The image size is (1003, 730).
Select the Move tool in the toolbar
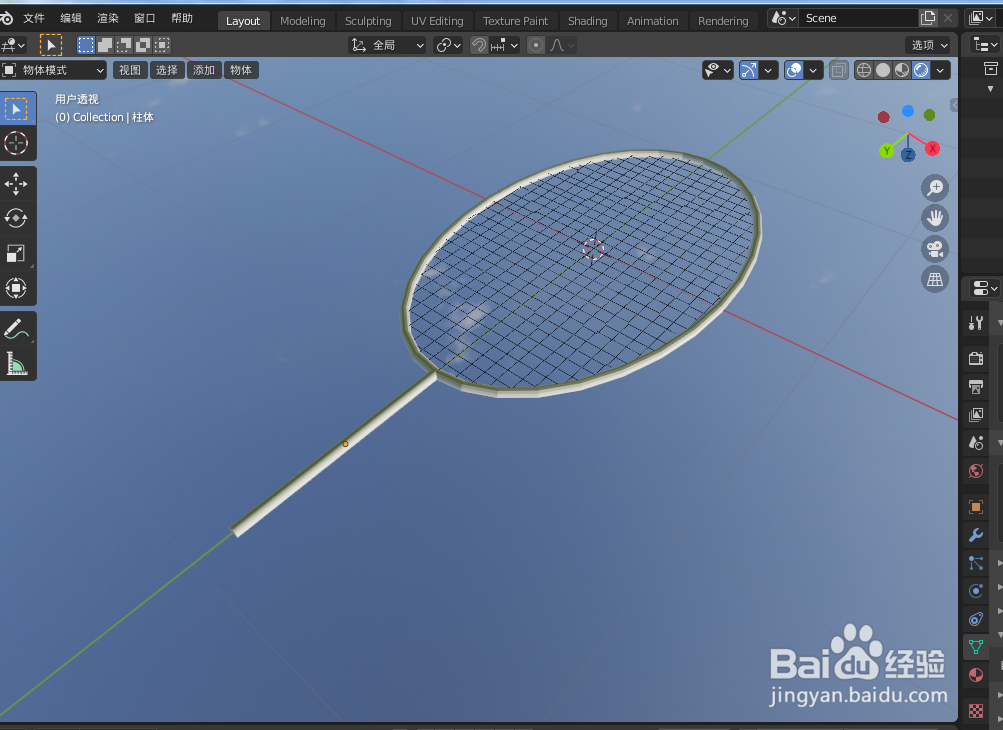[16, 183]
